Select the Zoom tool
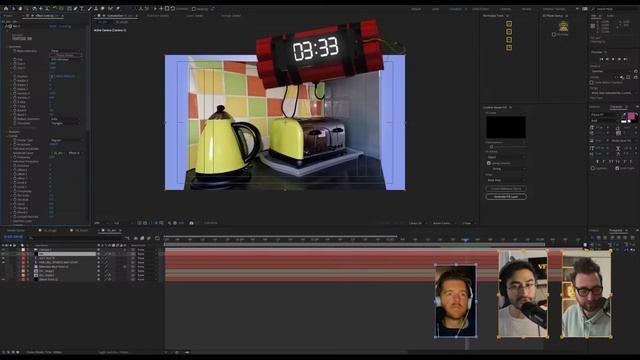Viewport: 640px width, 360px height. coord(27,9)
